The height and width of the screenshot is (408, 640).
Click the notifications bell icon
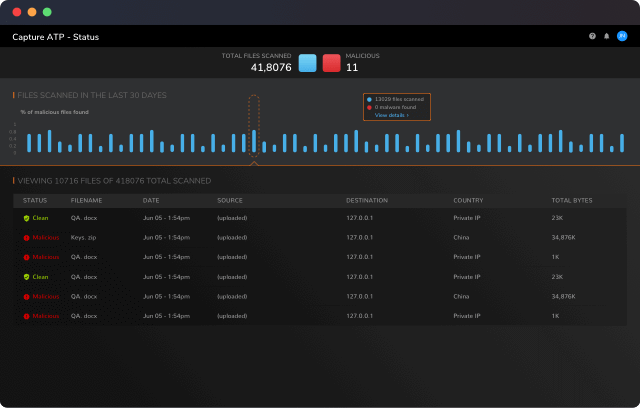pyautogui.click(x=606, y=36)
